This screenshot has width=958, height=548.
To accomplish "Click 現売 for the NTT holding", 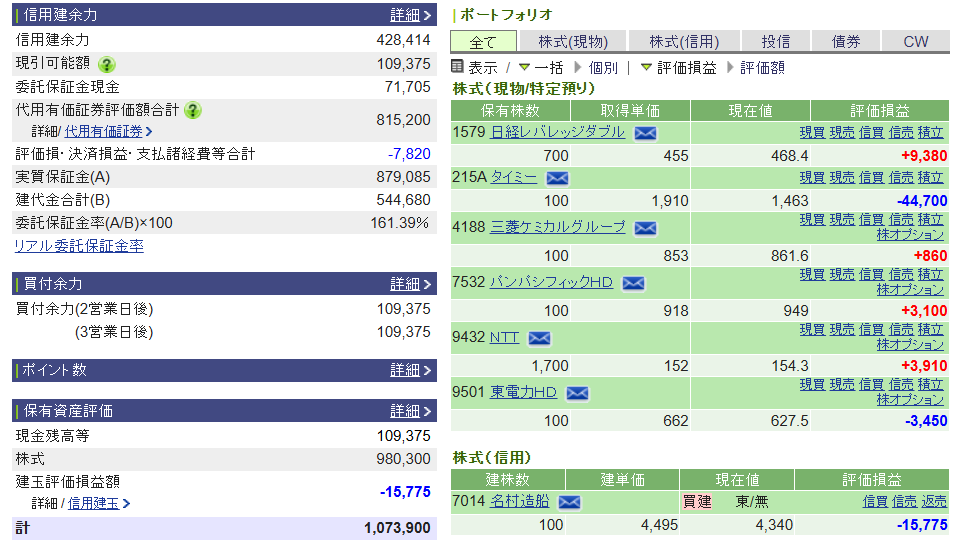I will 841,329.
